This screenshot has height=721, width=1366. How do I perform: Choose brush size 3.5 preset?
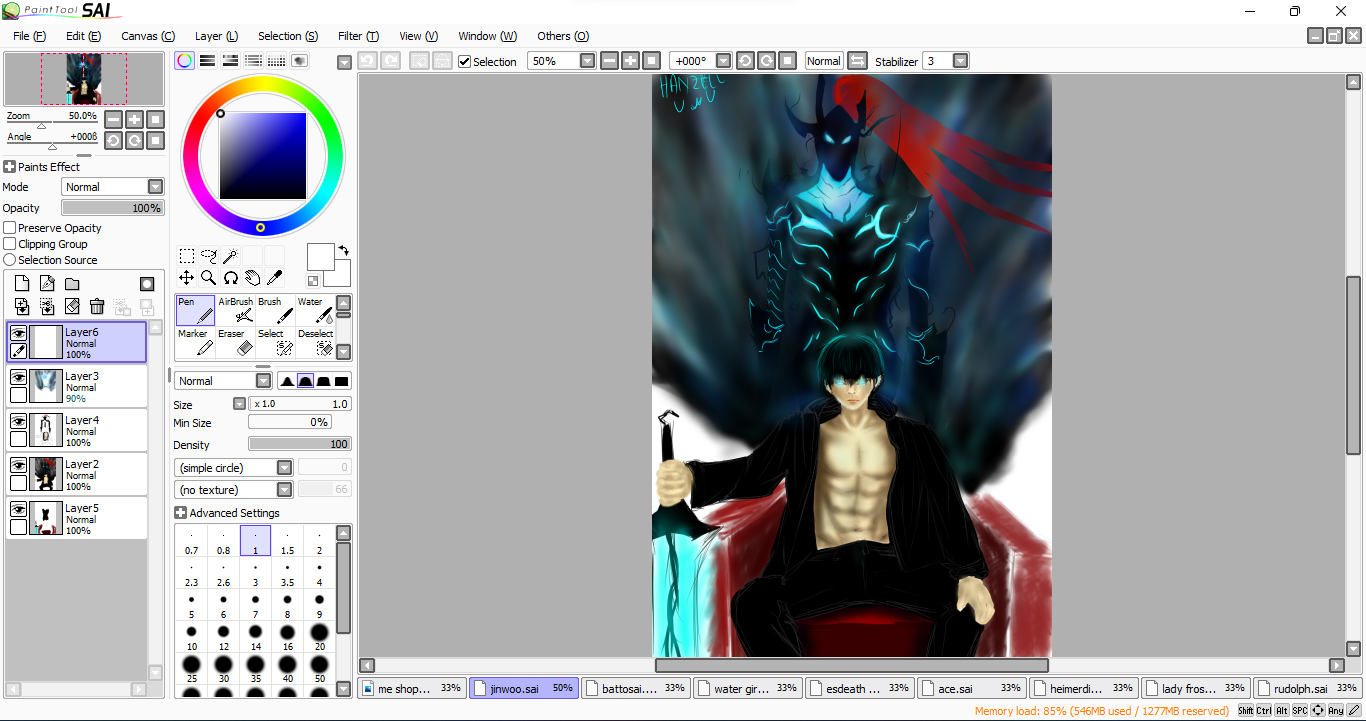point(287,573)
